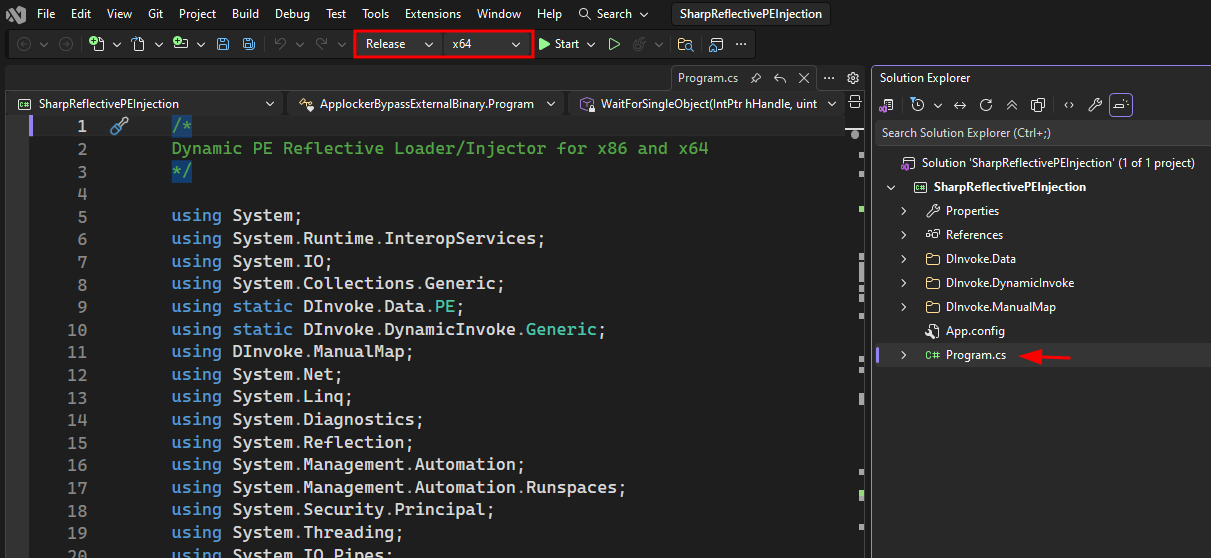1211x558 pixels.
Task: Click the Live Share/feedback toolbar icon
Action: point(716,44)
